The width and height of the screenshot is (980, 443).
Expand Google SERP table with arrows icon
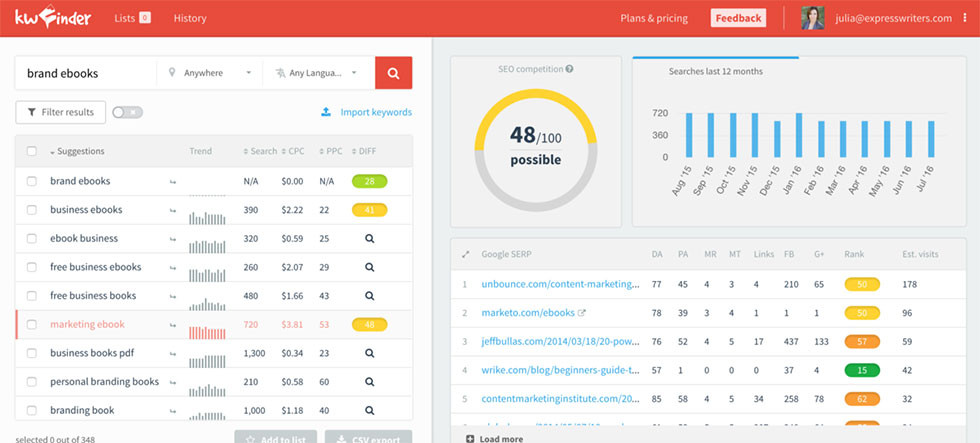click(465, 255)
